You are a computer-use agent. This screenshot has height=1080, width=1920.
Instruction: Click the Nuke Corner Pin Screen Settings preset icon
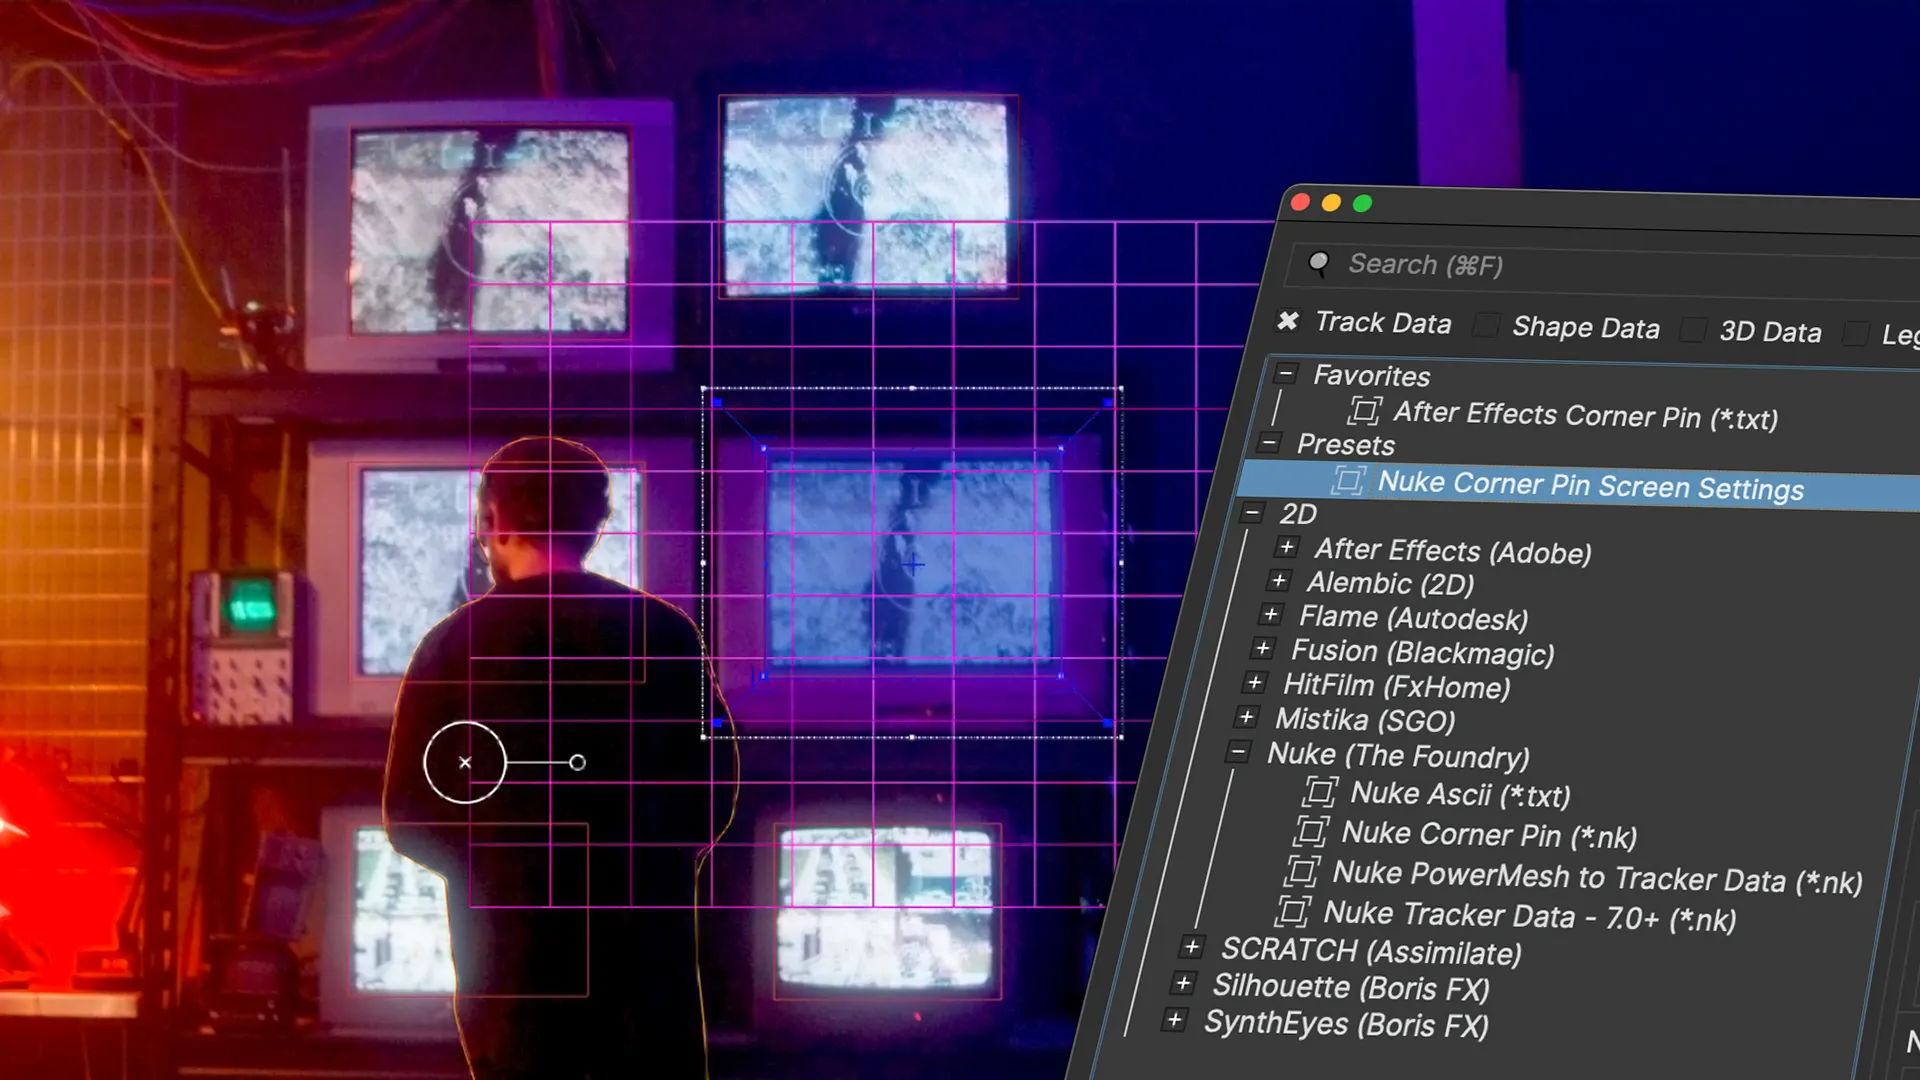tap(1348, 481)
